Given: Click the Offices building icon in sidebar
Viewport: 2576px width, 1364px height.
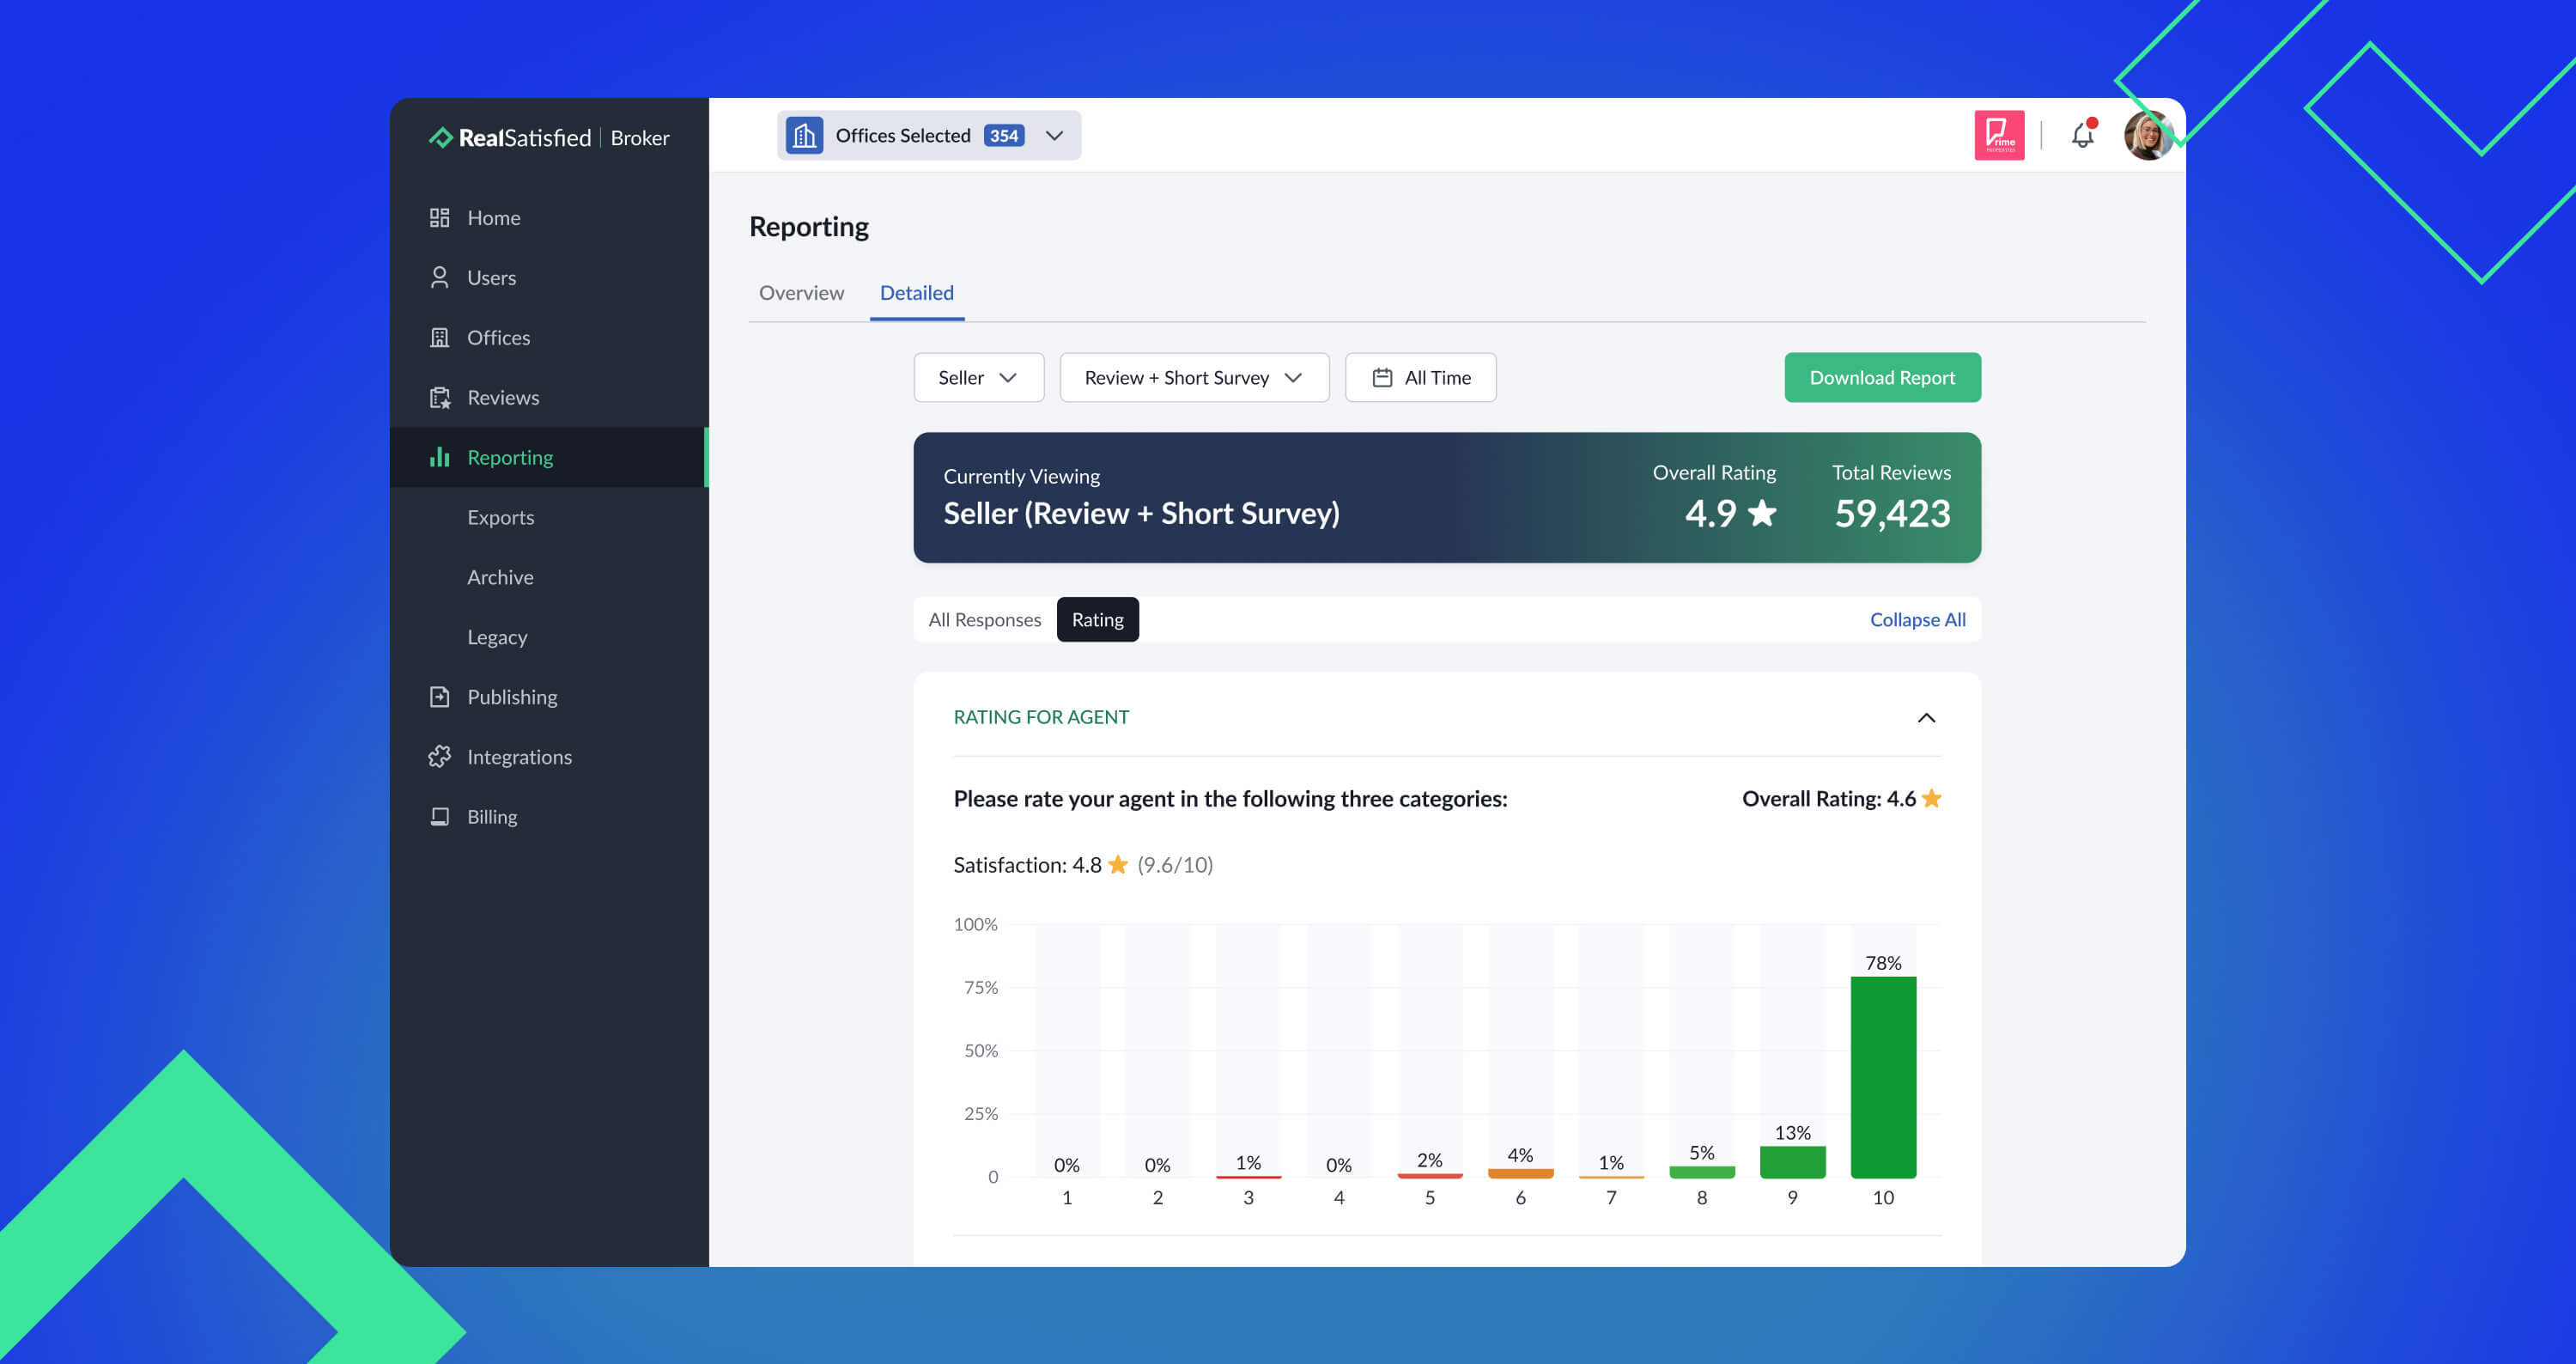Looking at the screenshot, I should [x=439, y=338].
